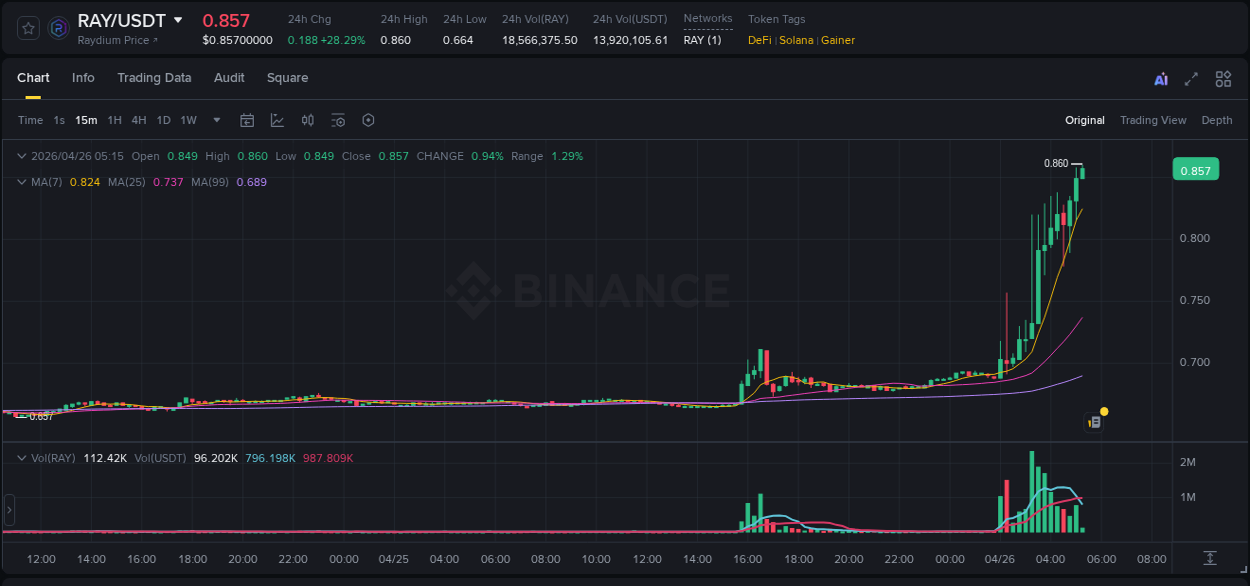
Task: Click the green 0.857 last price label
Action: pyautogui.click(x=1196, y=169)
